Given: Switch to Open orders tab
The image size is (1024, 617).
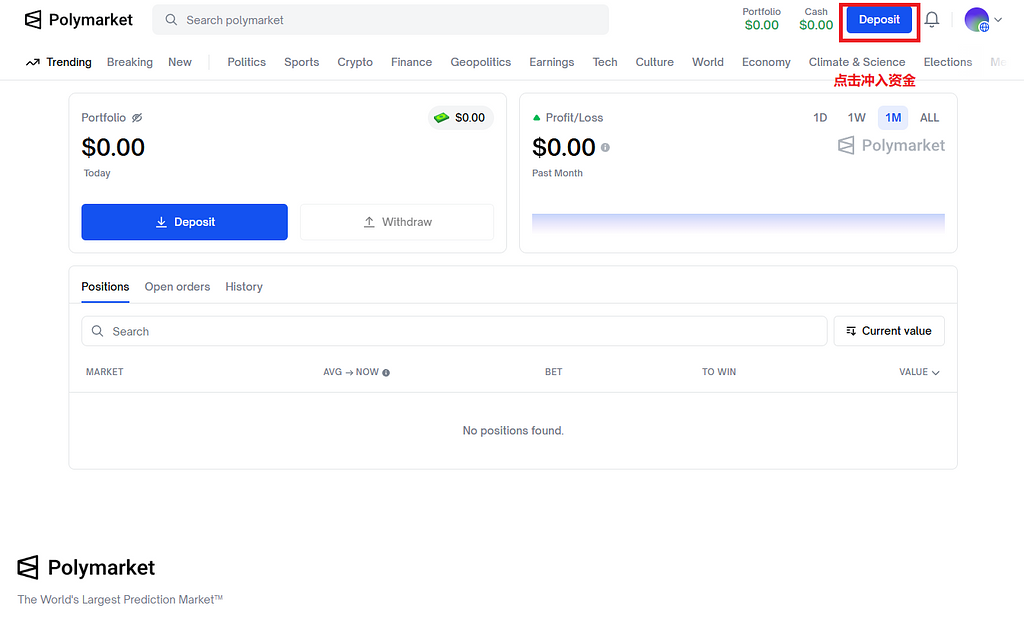Looking at the screenshot, I should click(177, 287).
